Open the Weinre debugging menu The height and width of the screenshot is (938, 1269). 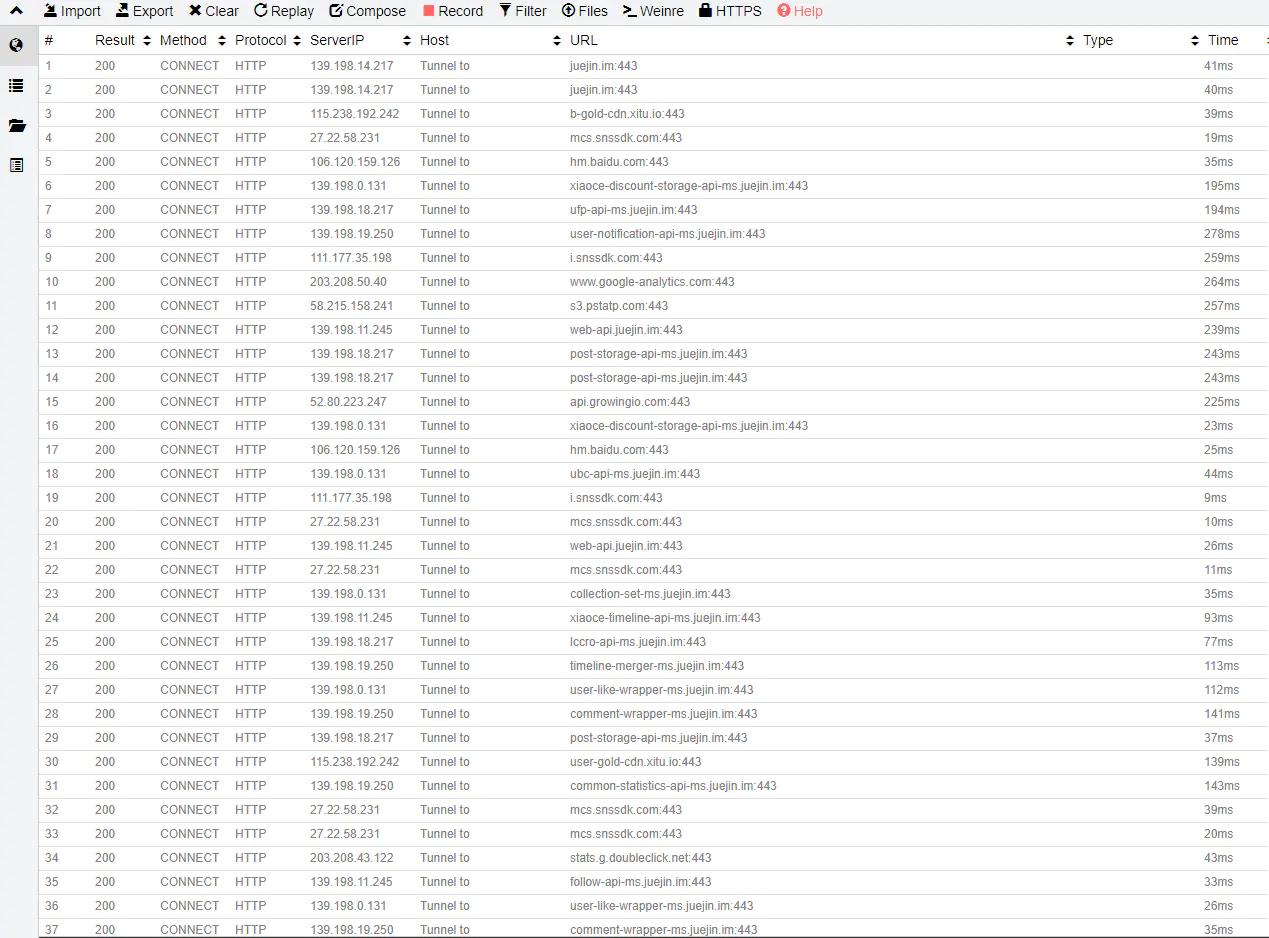pos(653,11)
